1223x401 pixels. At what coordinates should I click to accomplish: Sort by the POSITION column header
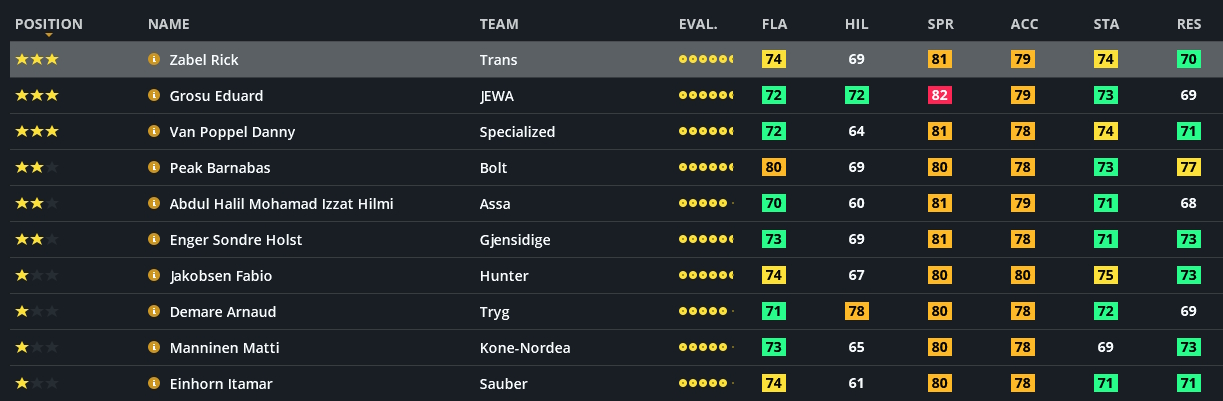point(49,24)
